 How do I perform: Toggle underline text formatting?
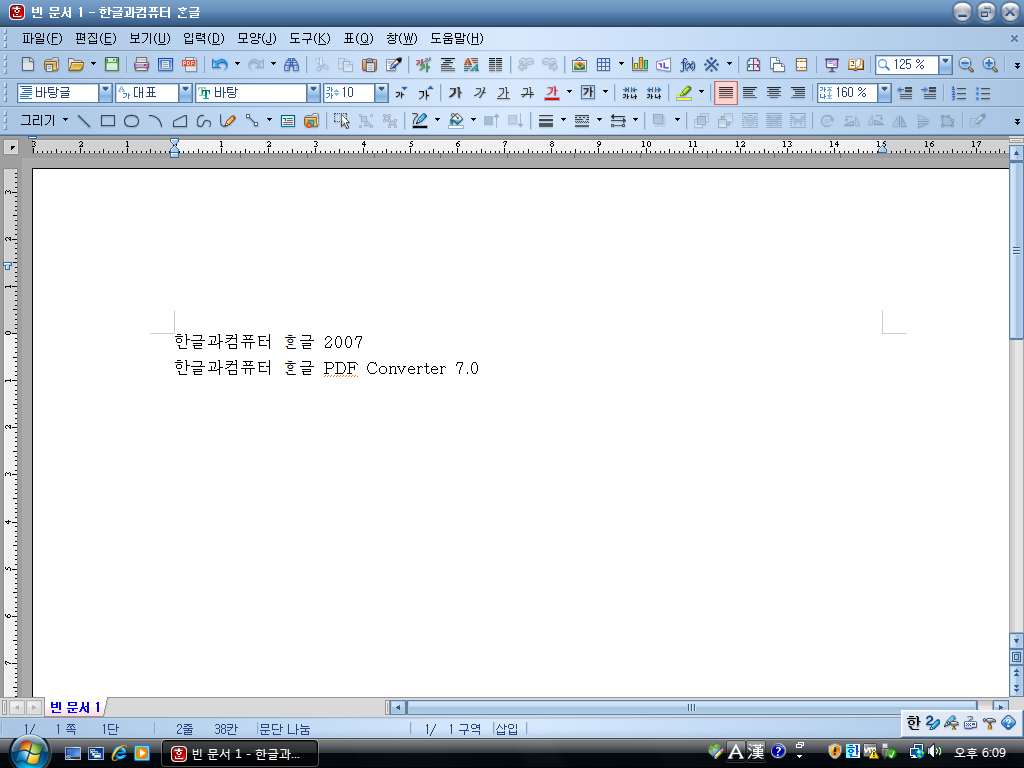tap(503, 93)
